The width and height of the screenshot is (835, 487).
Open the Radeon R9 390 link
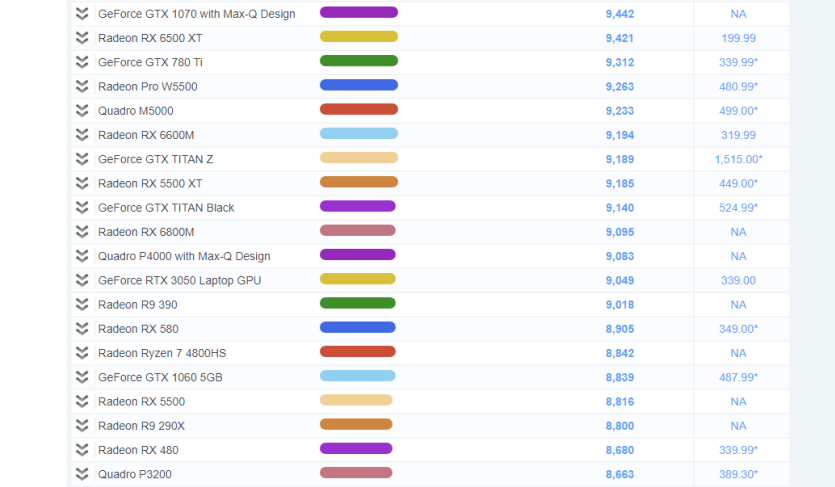pos(138,304)
